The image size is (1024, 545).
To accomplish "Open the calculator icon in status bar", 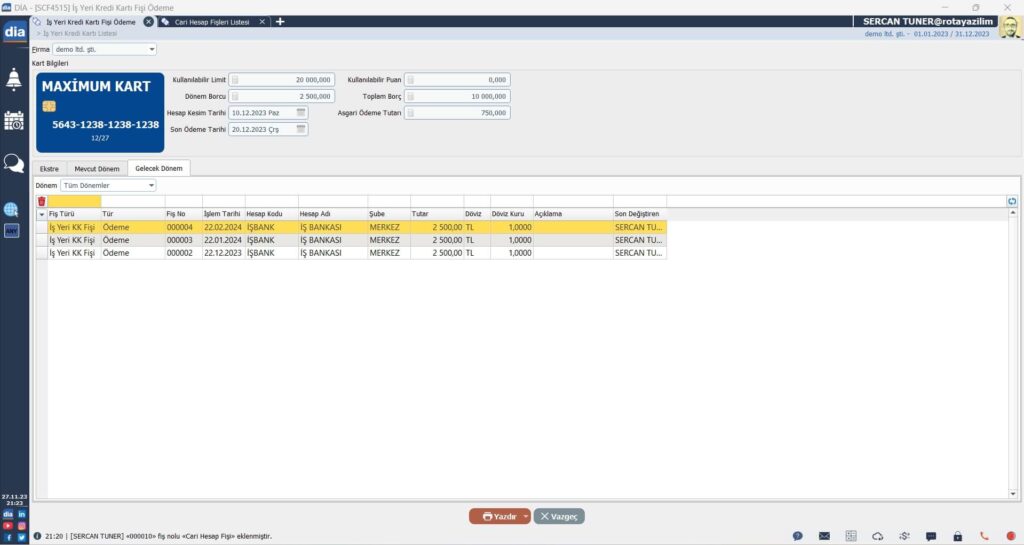I will [851, 536].
